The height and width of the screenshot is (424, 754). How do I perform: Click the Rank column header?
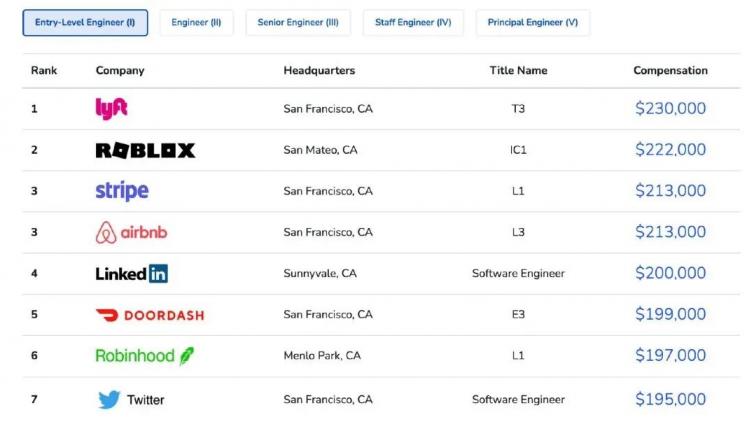[44, 71]
